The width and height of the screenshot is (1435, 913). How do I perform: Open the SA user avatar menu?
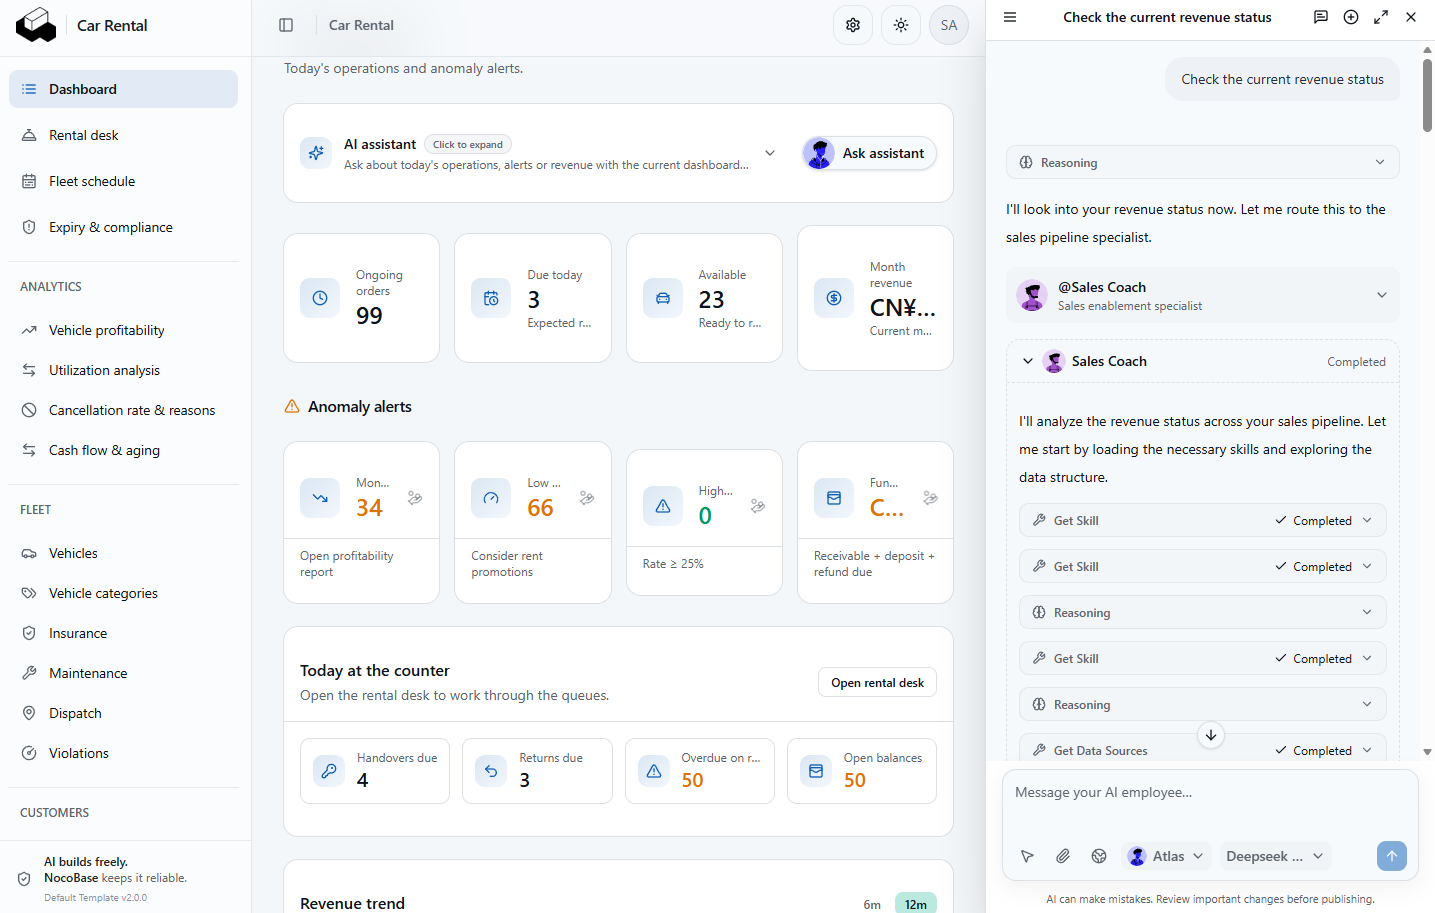[949, 25]
